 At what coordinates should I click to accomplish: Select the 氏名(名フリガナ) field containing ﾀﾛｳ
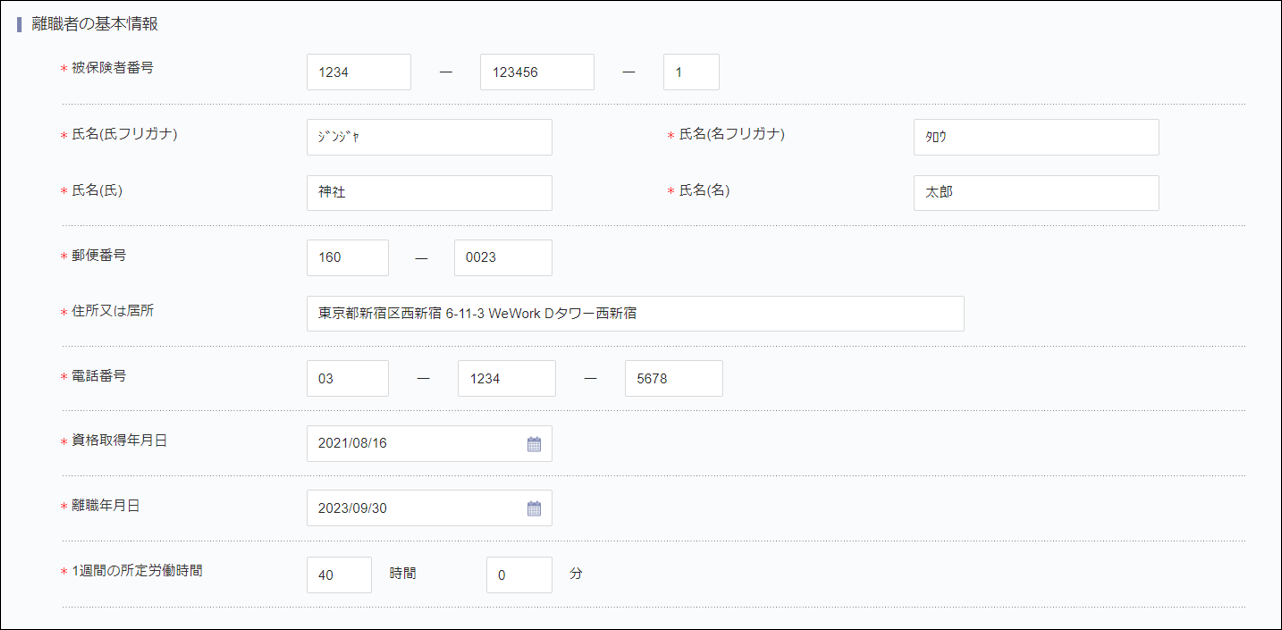click(x=1035, y=136)
